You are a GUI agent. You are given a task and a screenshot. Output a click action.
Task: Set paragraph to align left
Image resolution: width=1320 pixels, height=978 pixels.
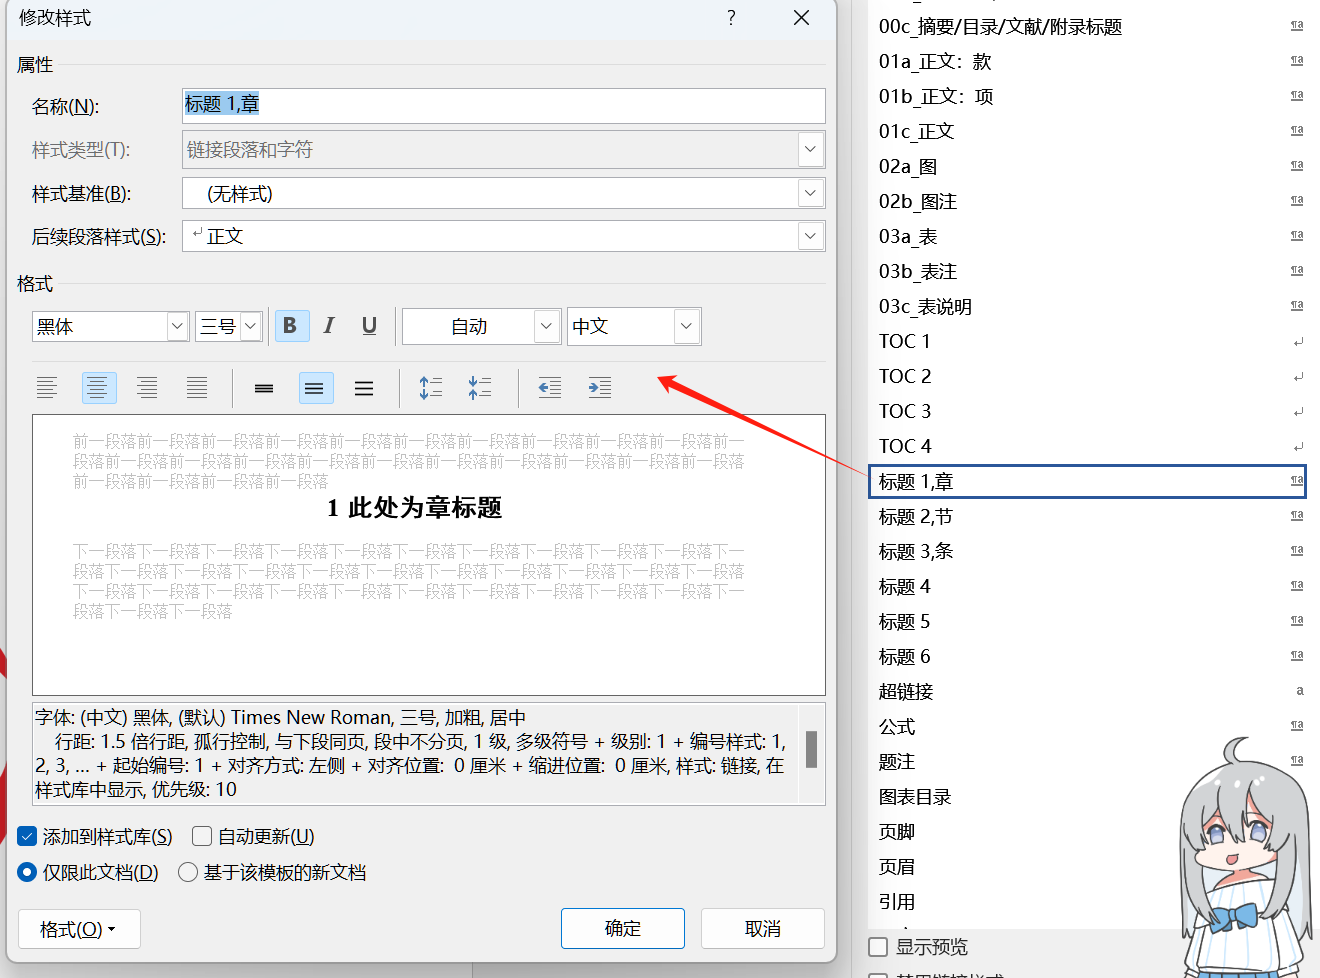pos(47,388)
